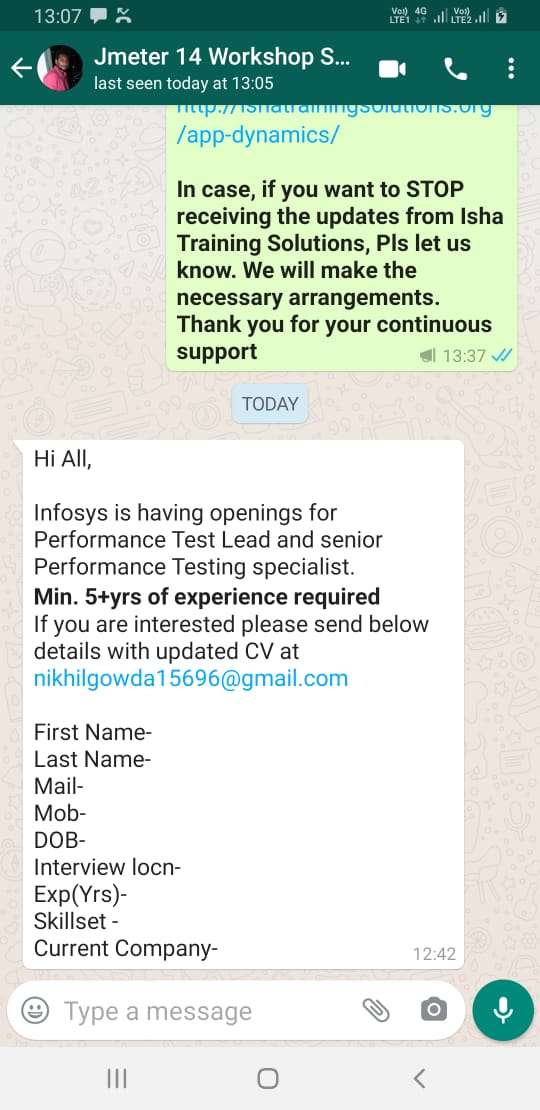
Task: Start a voice call
Action: click(x=455, y=69)
